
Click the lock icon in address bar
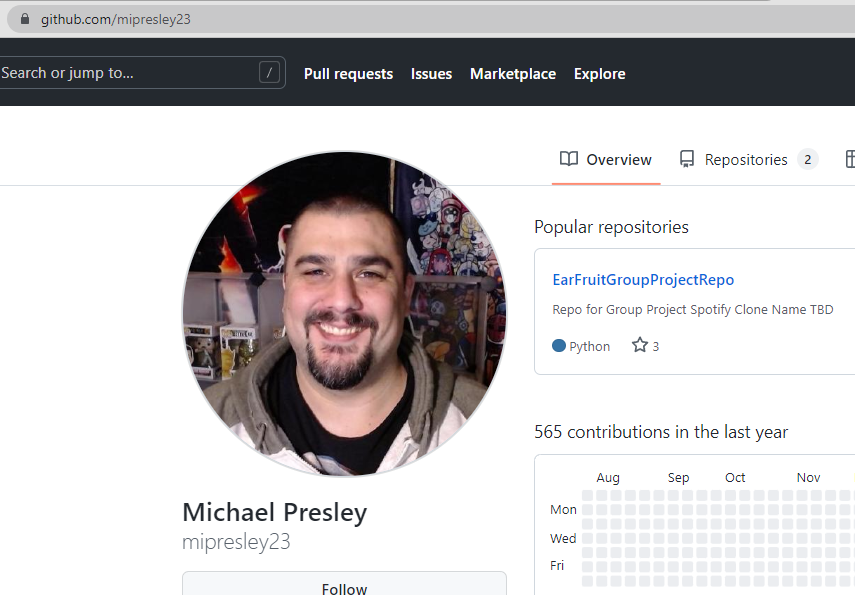[x=25, y=19]
